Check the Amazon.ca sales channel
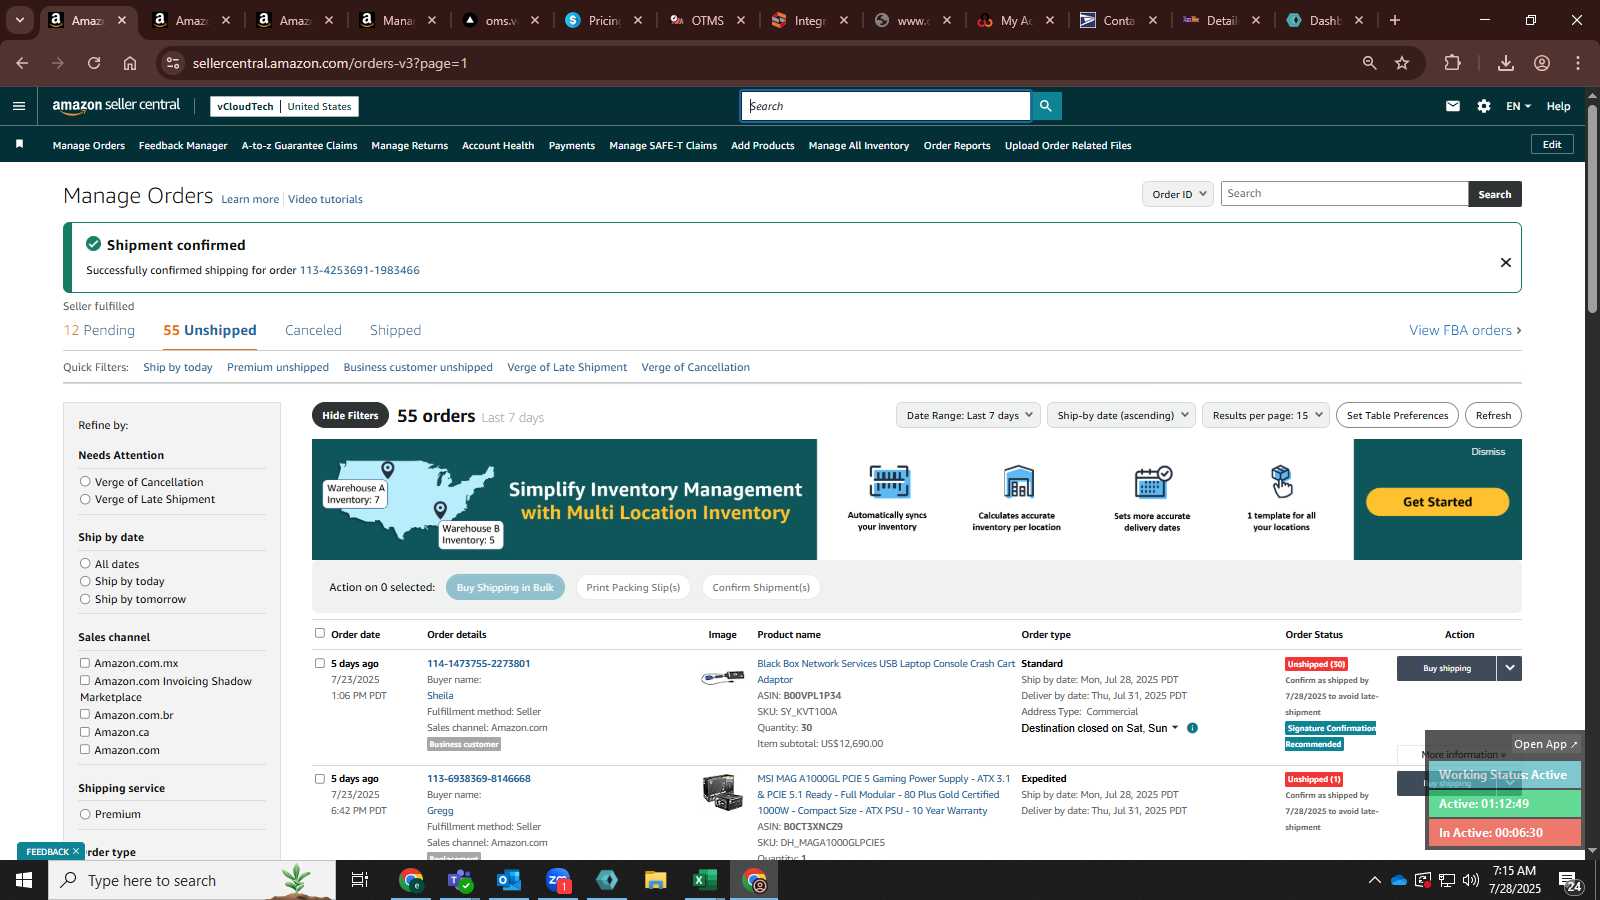The height and width of the screenshot is (900, 1600). (x=85, y=732)
